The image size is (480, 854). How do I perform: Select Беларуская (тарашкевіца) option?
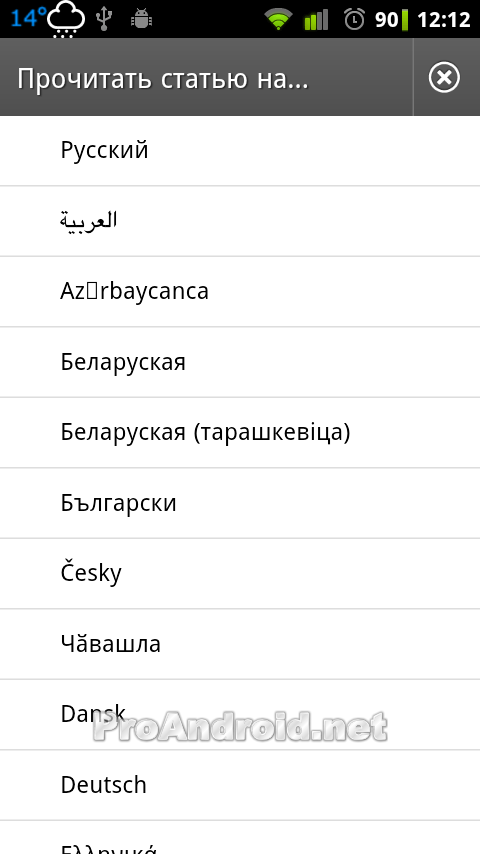240,432
